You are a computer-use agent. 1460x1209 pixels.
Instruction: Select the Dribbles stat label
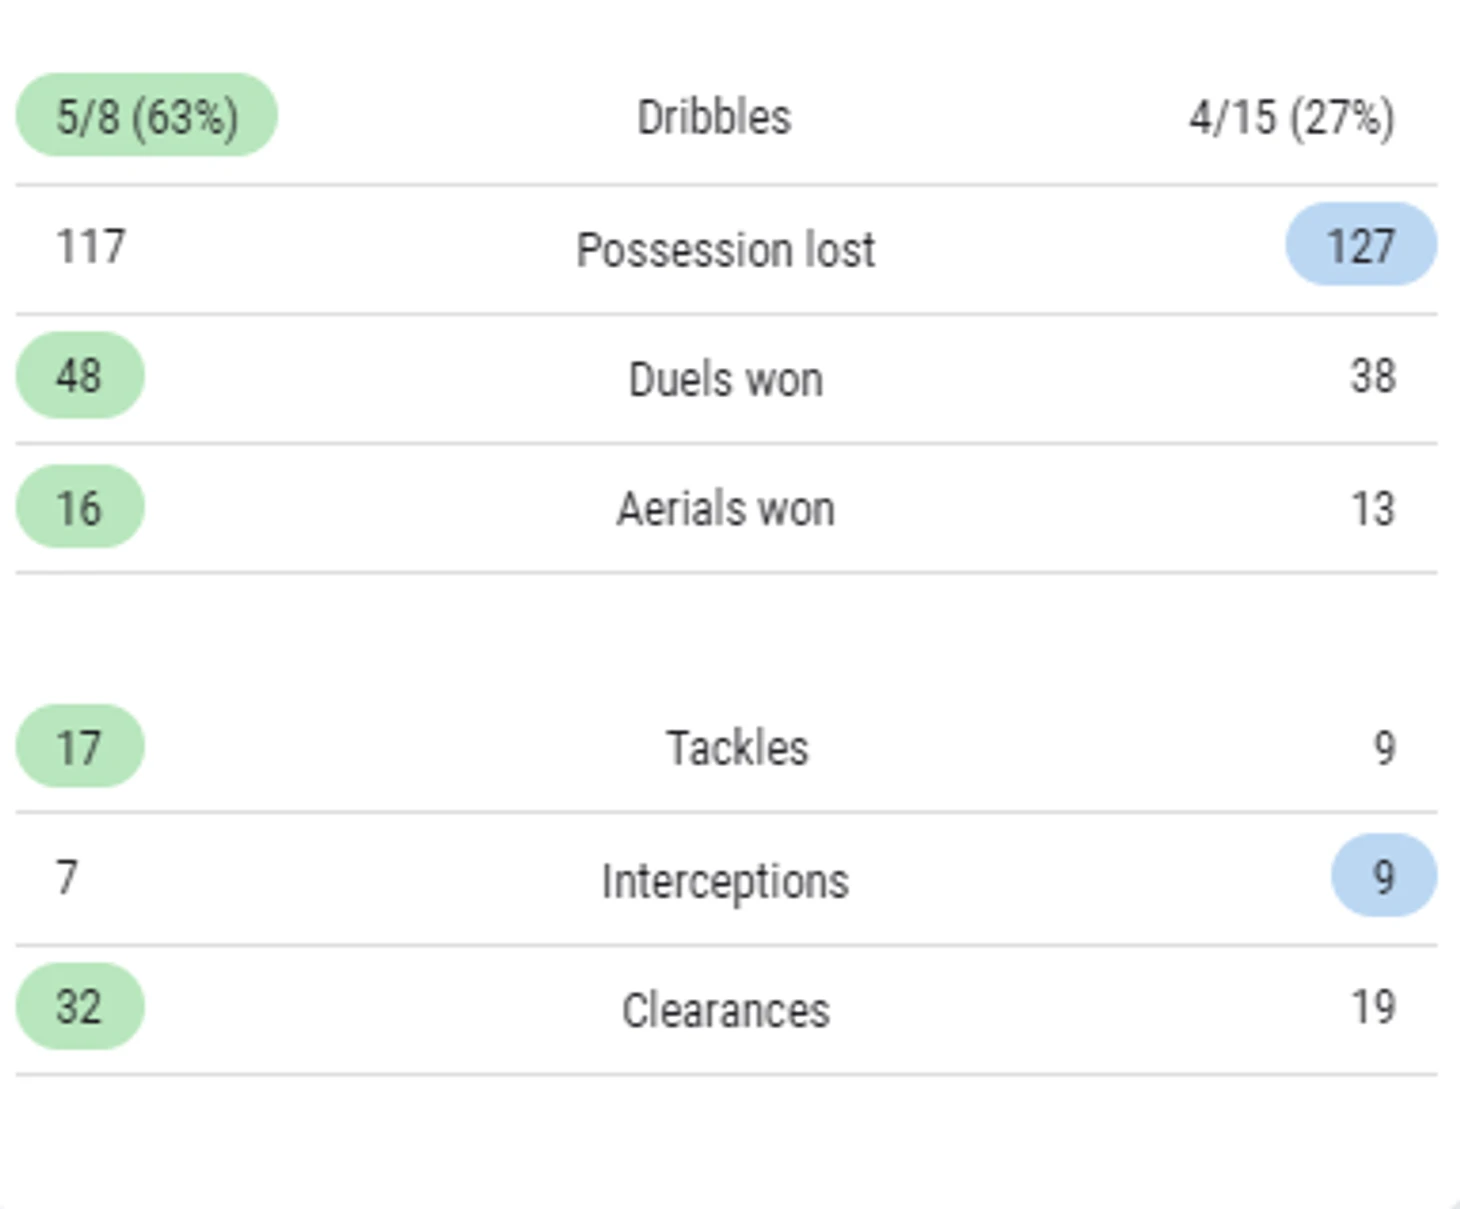click(x=714, y=117)
